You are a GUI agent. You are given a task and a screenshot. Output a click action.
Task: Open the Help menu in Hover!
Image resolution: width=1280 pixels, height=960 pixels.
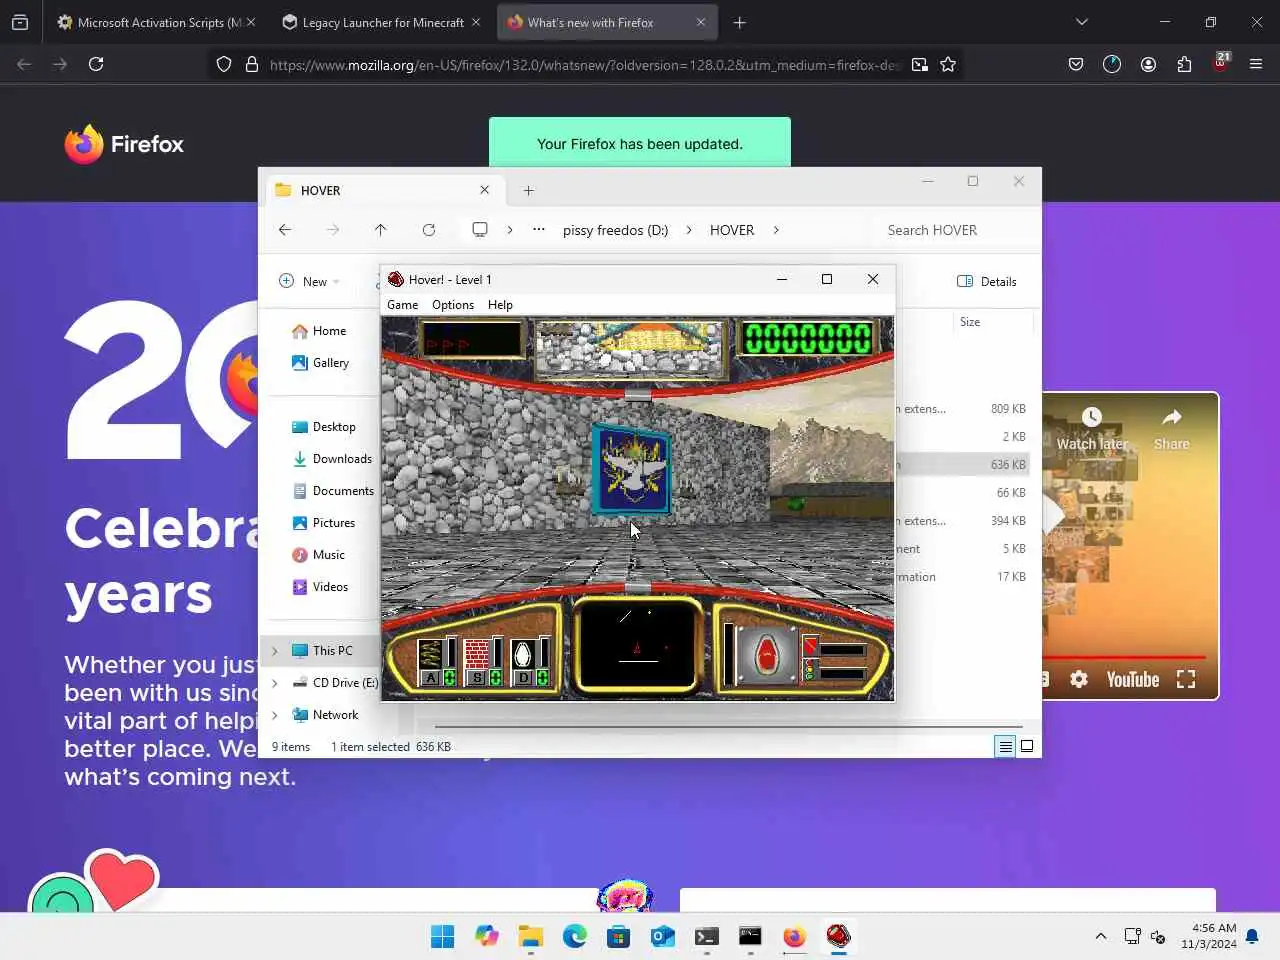(x=500, y=305)
